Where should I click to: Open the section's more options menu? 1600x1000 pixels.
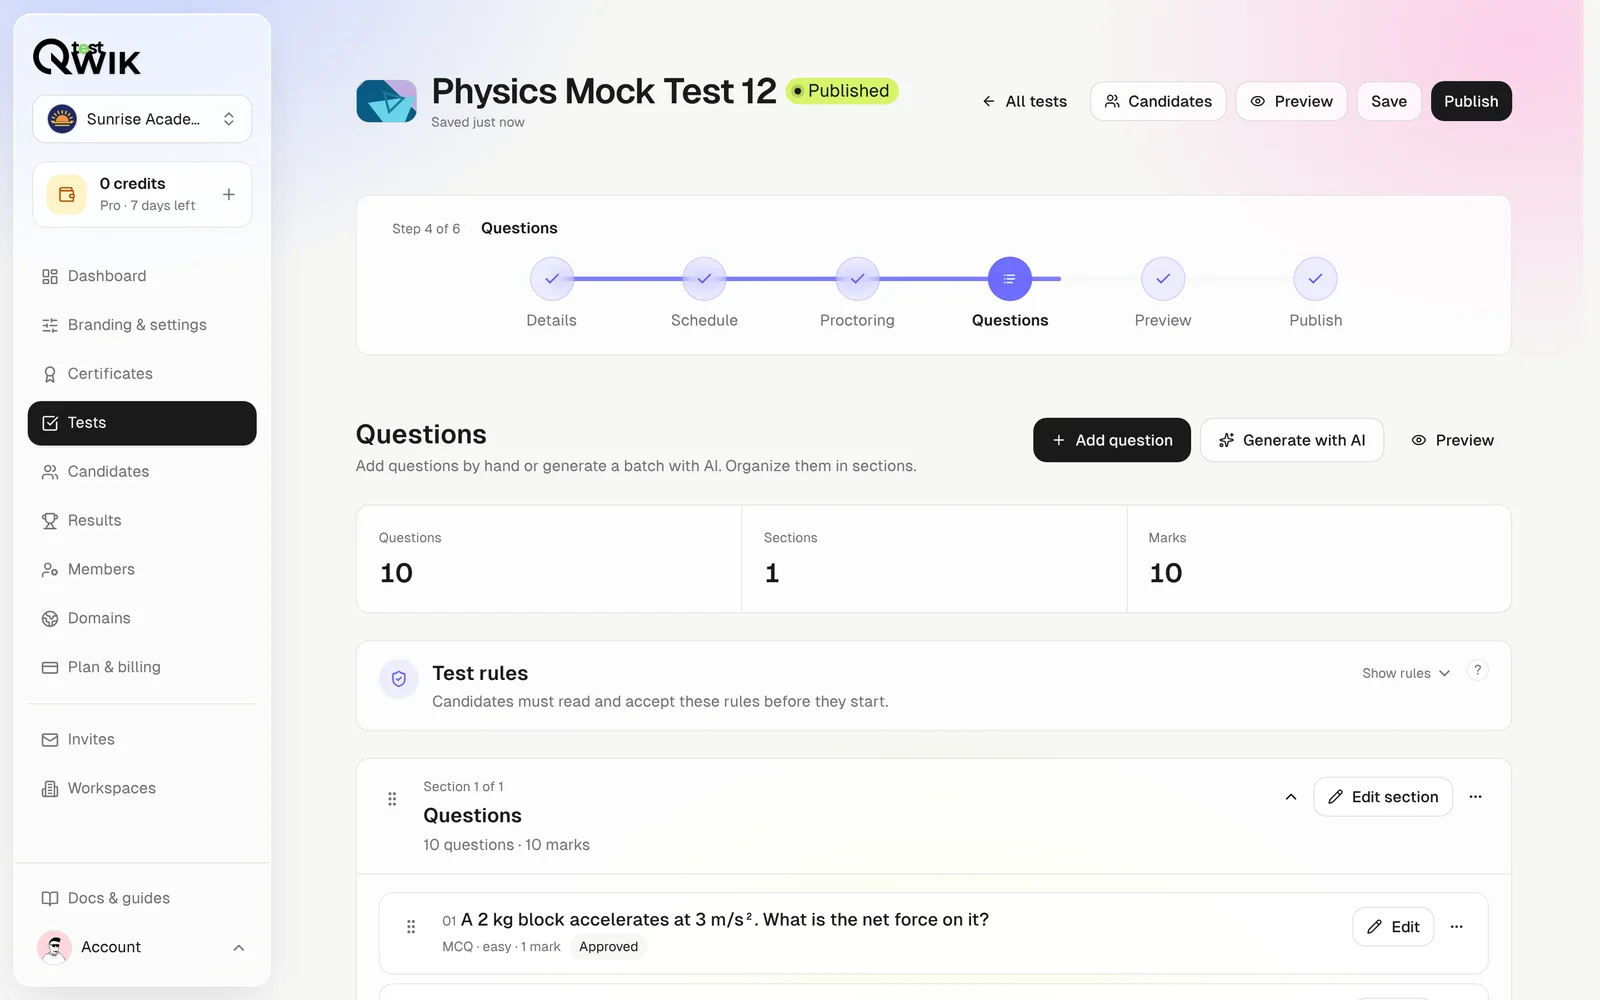pyautogui.click(x=1475, y=797)
